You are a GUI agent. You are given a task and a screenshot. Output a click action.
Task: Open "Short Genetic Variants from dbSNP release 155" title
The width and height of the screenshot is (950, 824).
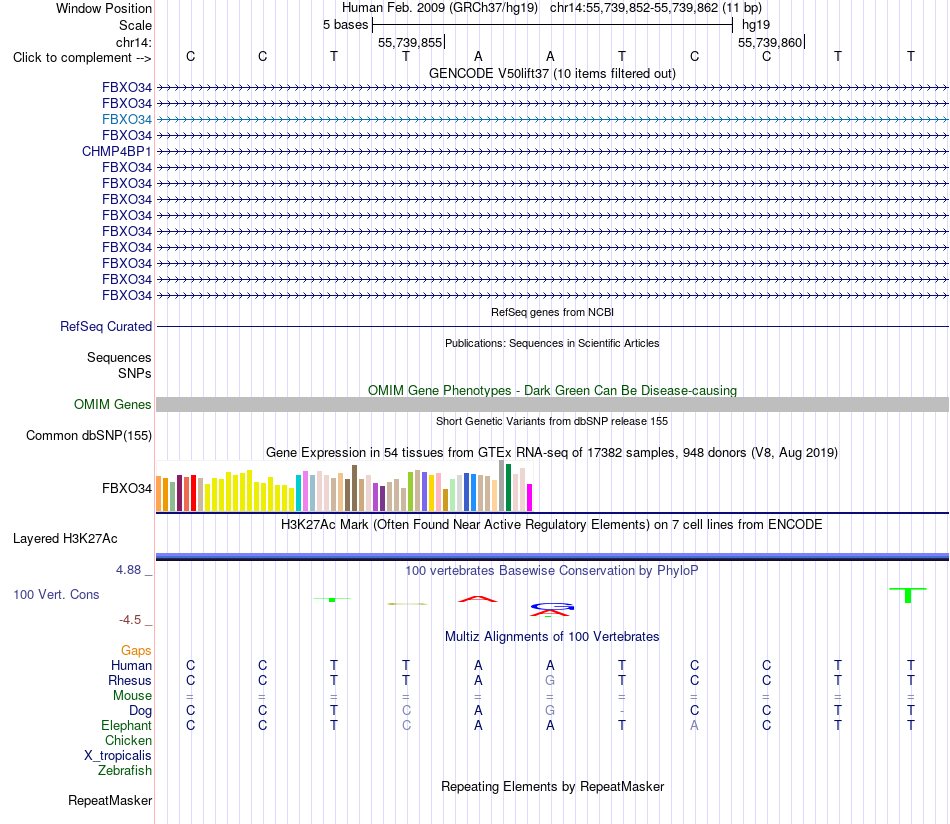pos(552,421)
